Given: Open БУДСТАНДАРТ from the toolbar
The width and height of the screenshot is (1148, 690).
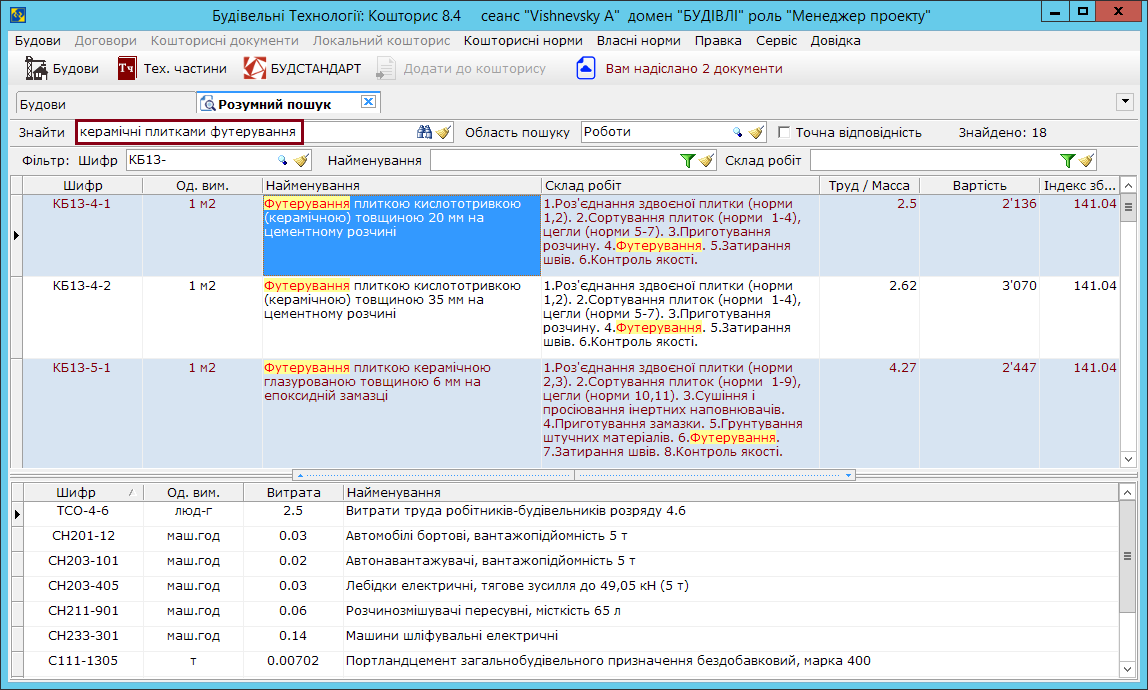Looking at the screenshot, I should coord(302,68).
